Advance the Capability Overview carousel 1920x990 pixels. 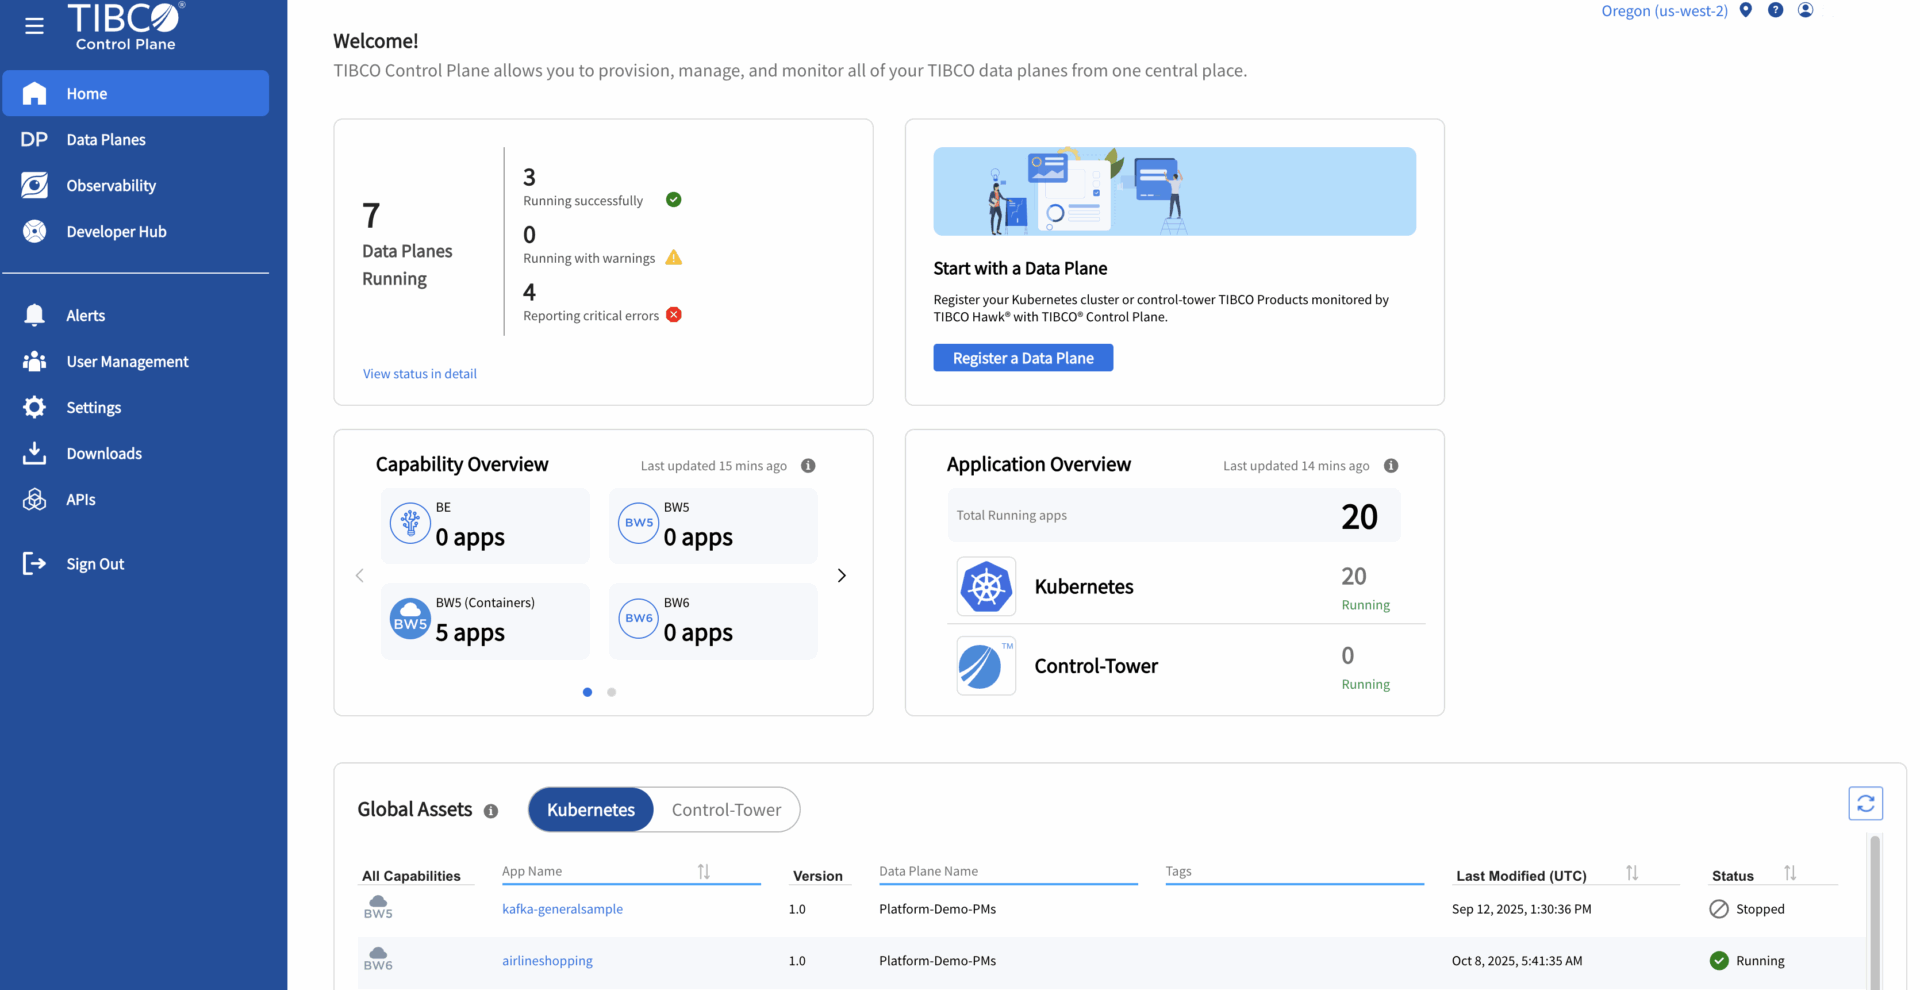coord(841,575)
